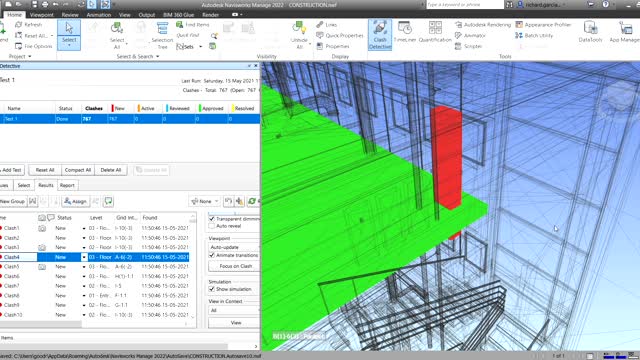Open the Properties panel
The height and width of the screenshot is (360, 640).
coord(333,46)
